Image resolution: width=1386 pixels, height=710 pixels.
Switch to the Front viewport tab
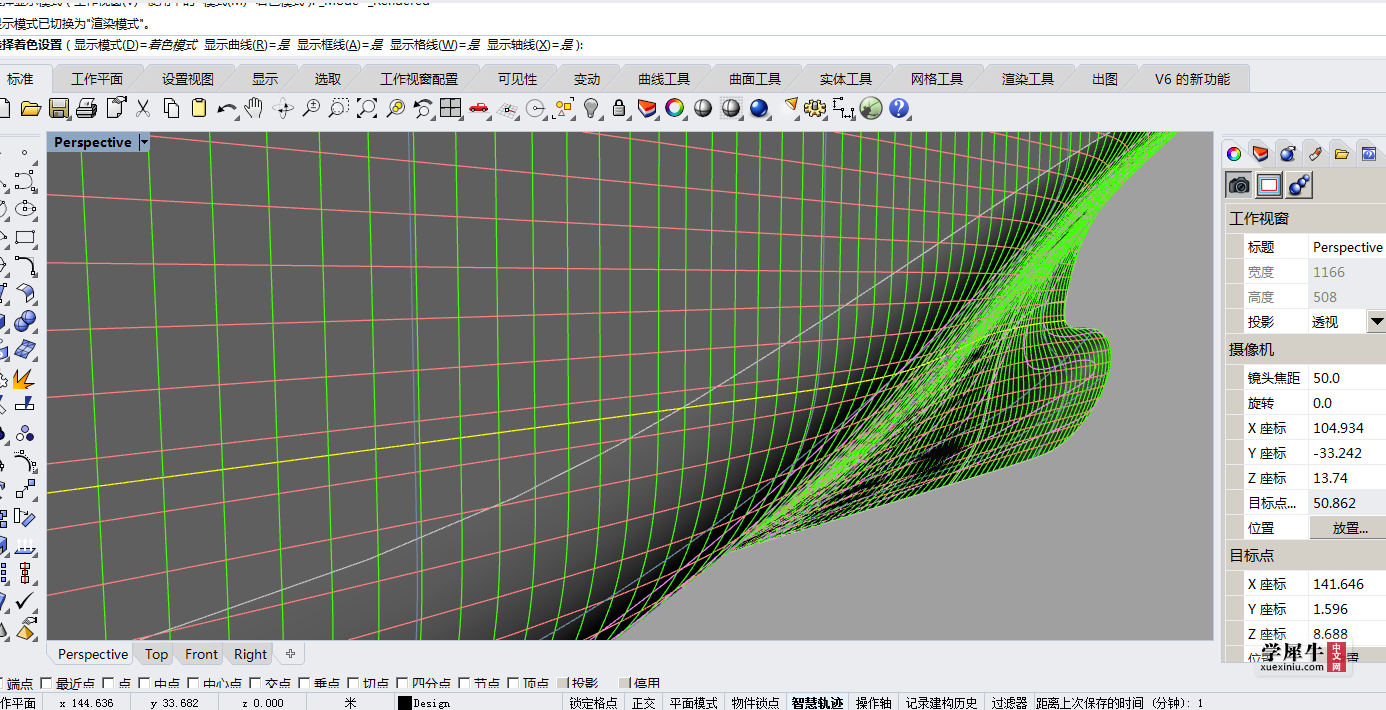[201, 654]
